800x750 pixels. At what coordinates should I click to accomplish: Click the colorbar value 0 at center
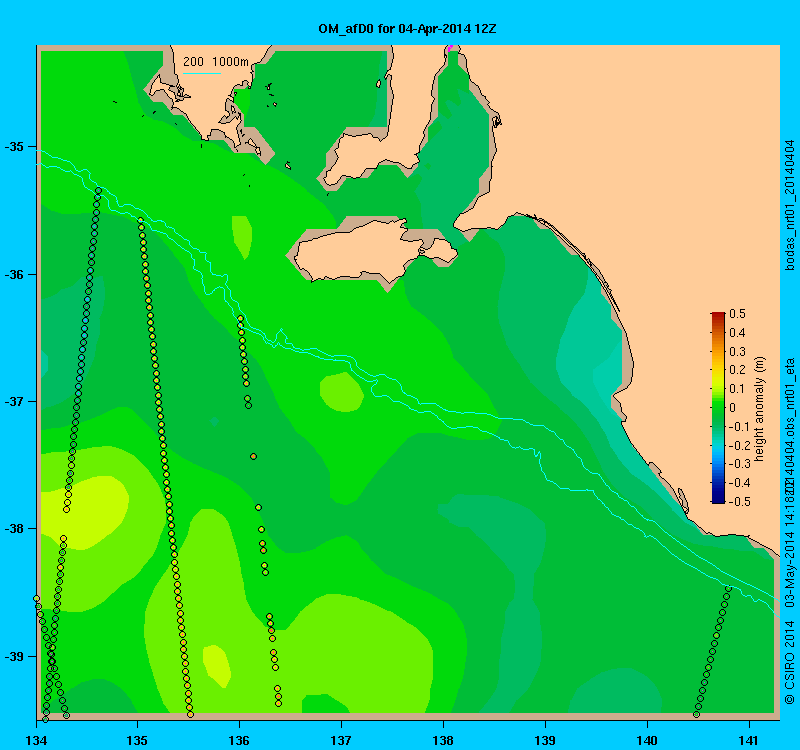pos(733,408)
